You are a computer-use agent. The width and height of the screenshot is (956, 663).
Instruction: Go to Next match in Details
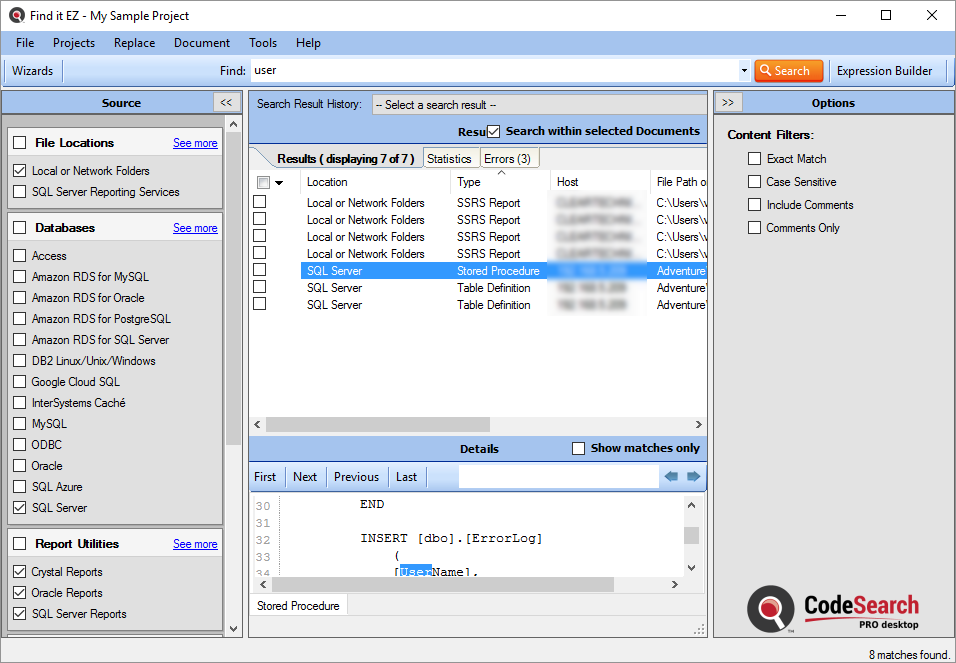point(305,477)
